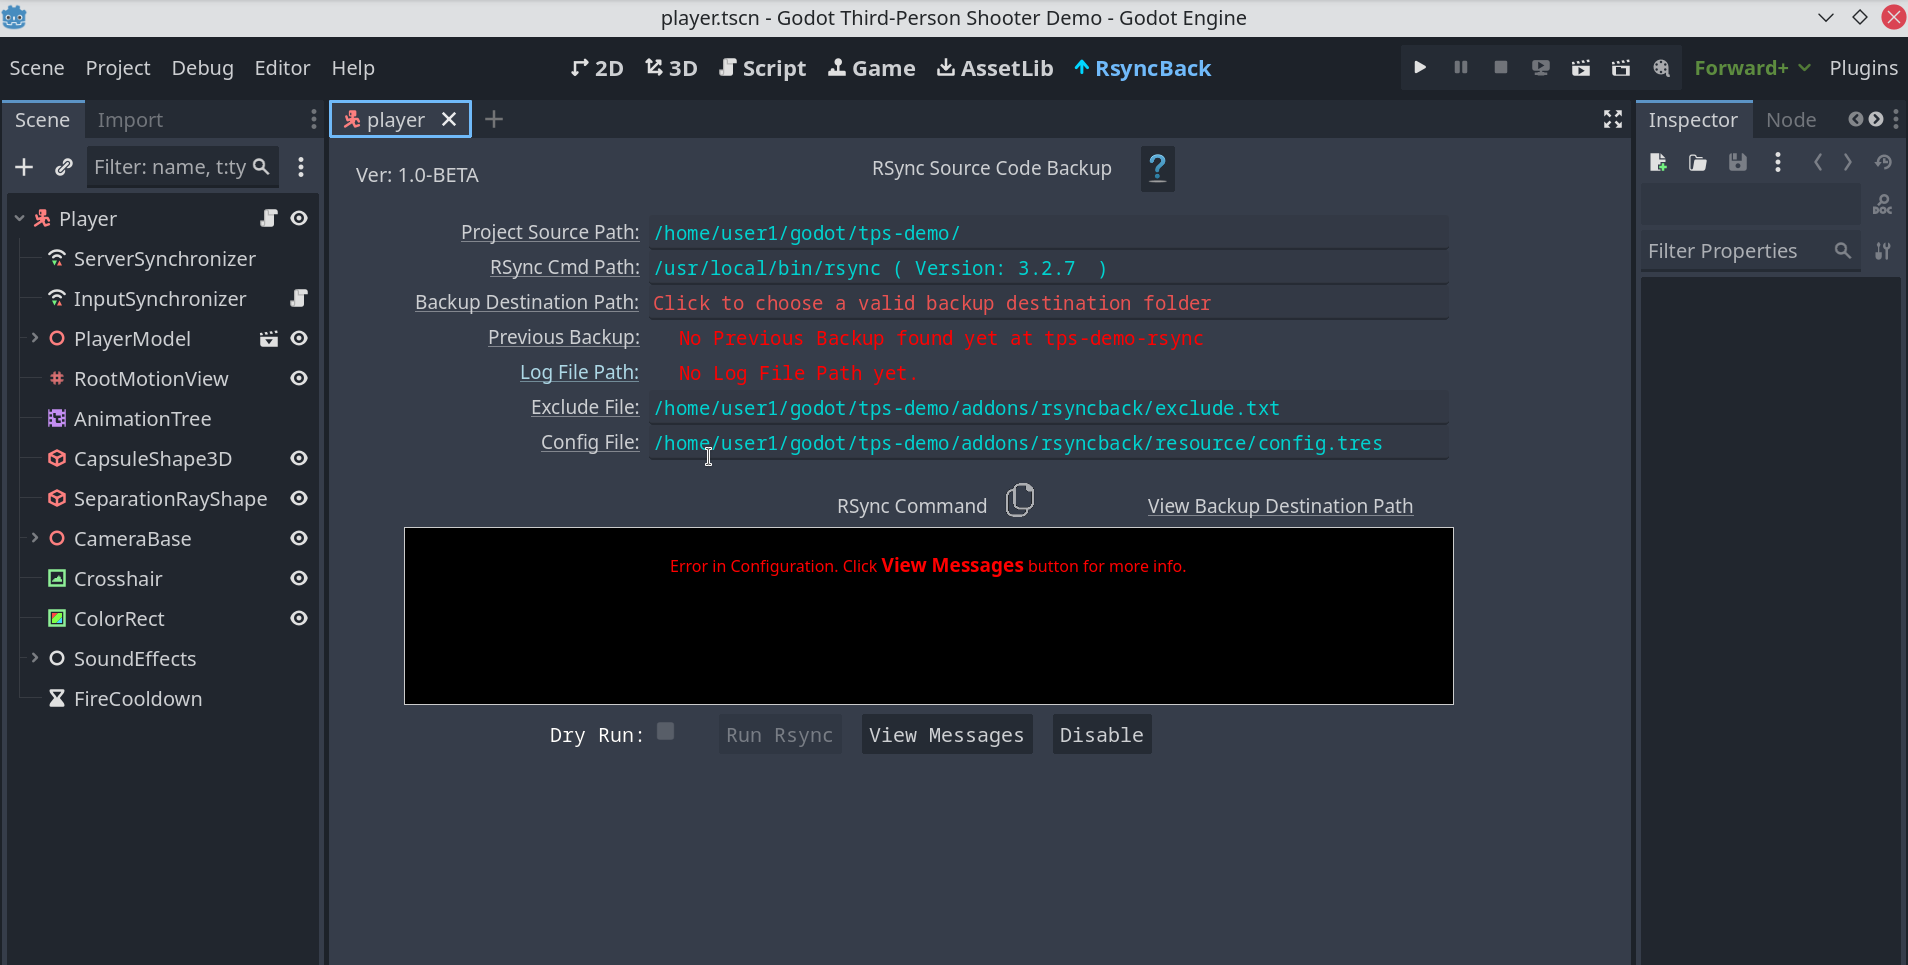Copy the RSync command to clipboard
The height and width of the screenshot is (965, 1908).
click(x=1020, y=499)
